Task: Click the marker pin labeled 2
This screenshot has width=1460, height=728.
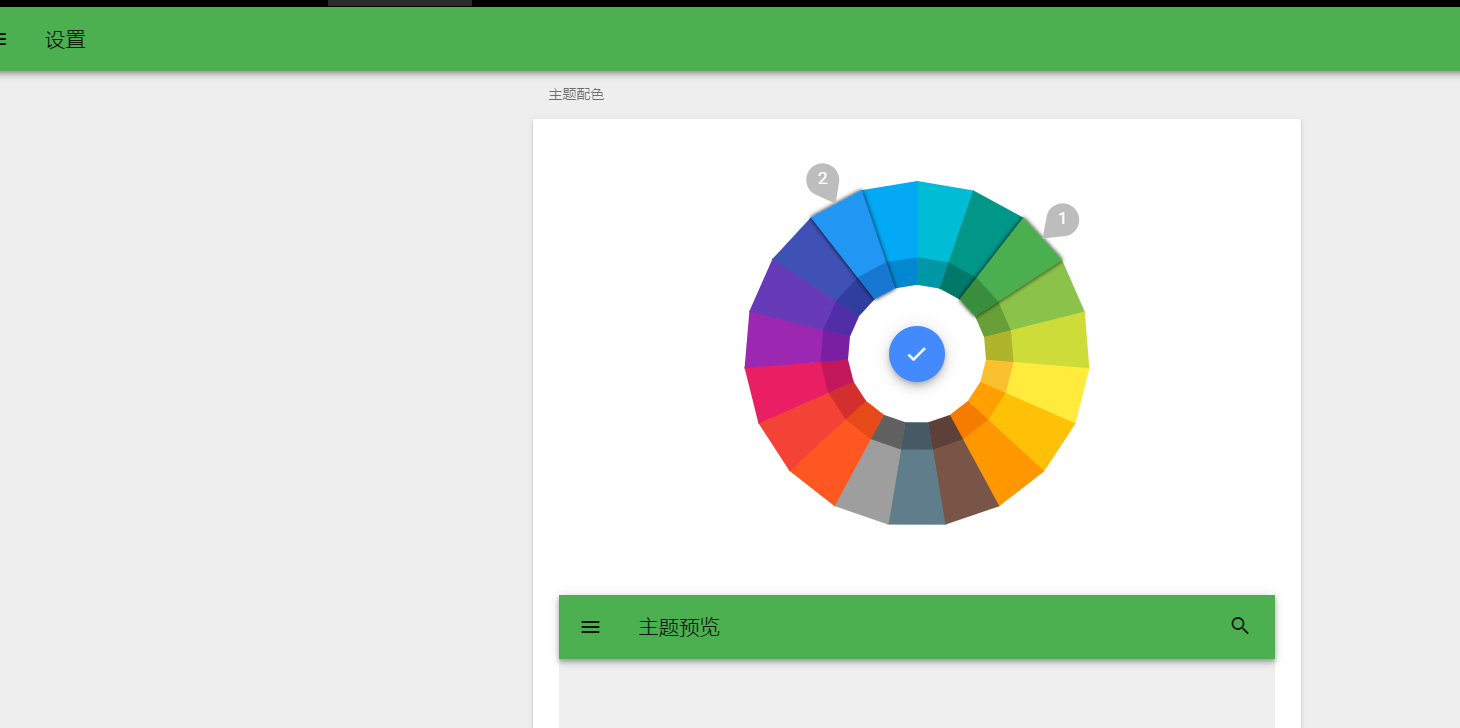Action: point(823,181)
